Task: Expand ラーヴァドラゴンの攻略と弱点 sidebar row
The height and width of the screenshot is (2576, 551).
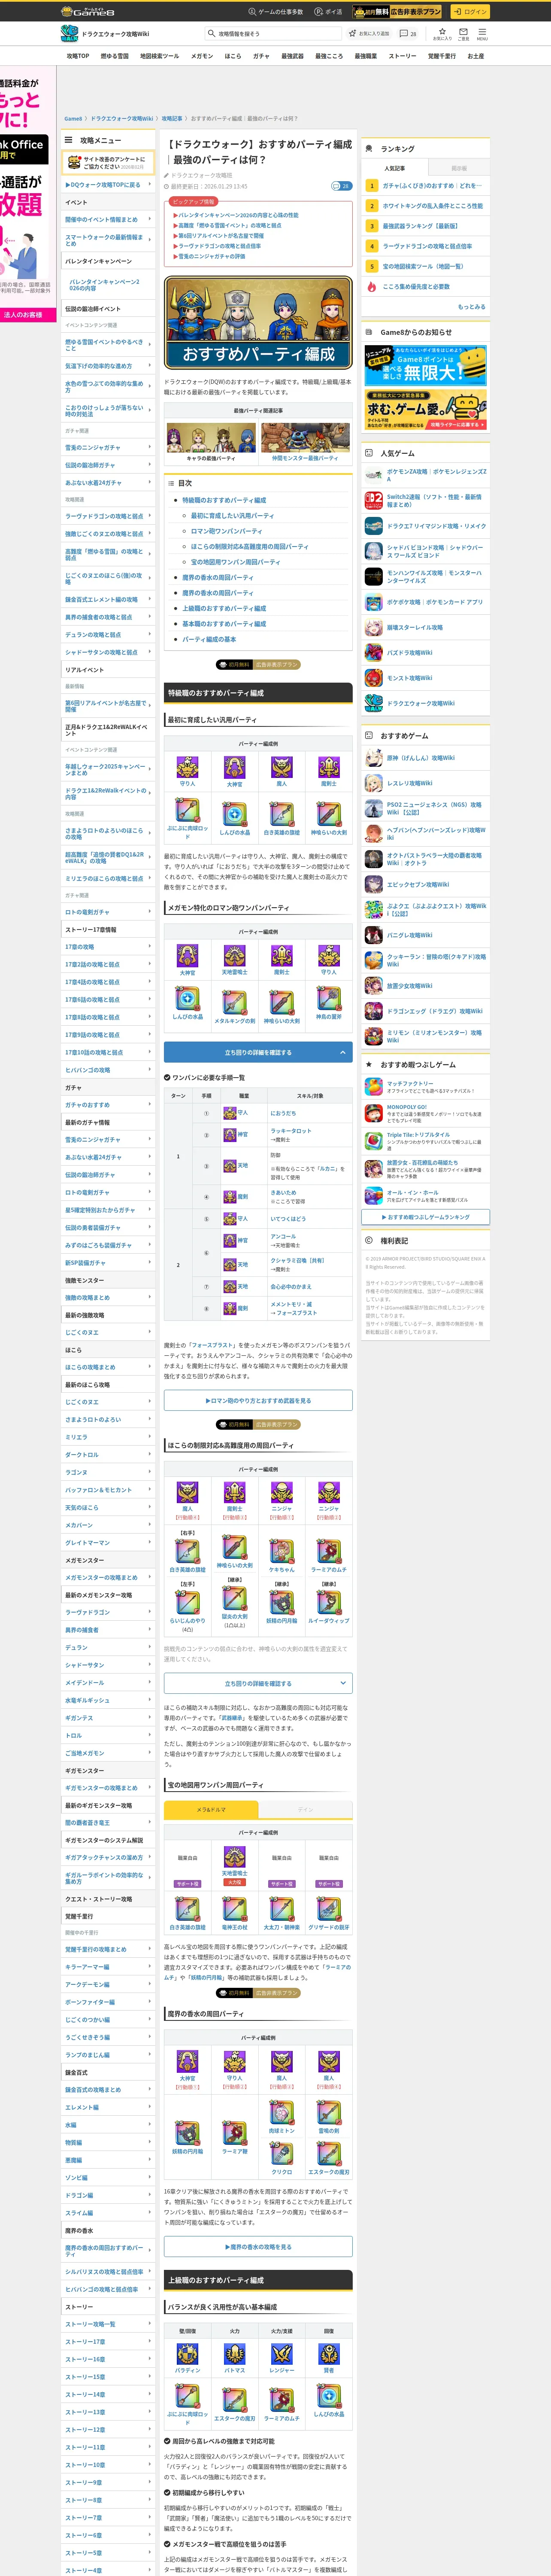Action: coord(108,516)
